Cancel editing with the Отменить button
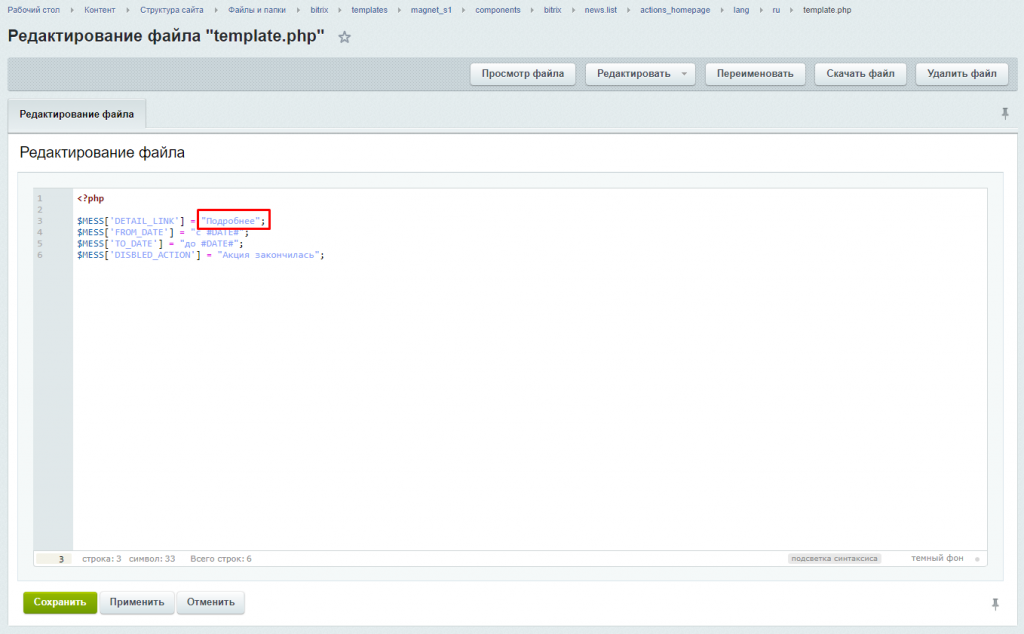 click(210, 602)
